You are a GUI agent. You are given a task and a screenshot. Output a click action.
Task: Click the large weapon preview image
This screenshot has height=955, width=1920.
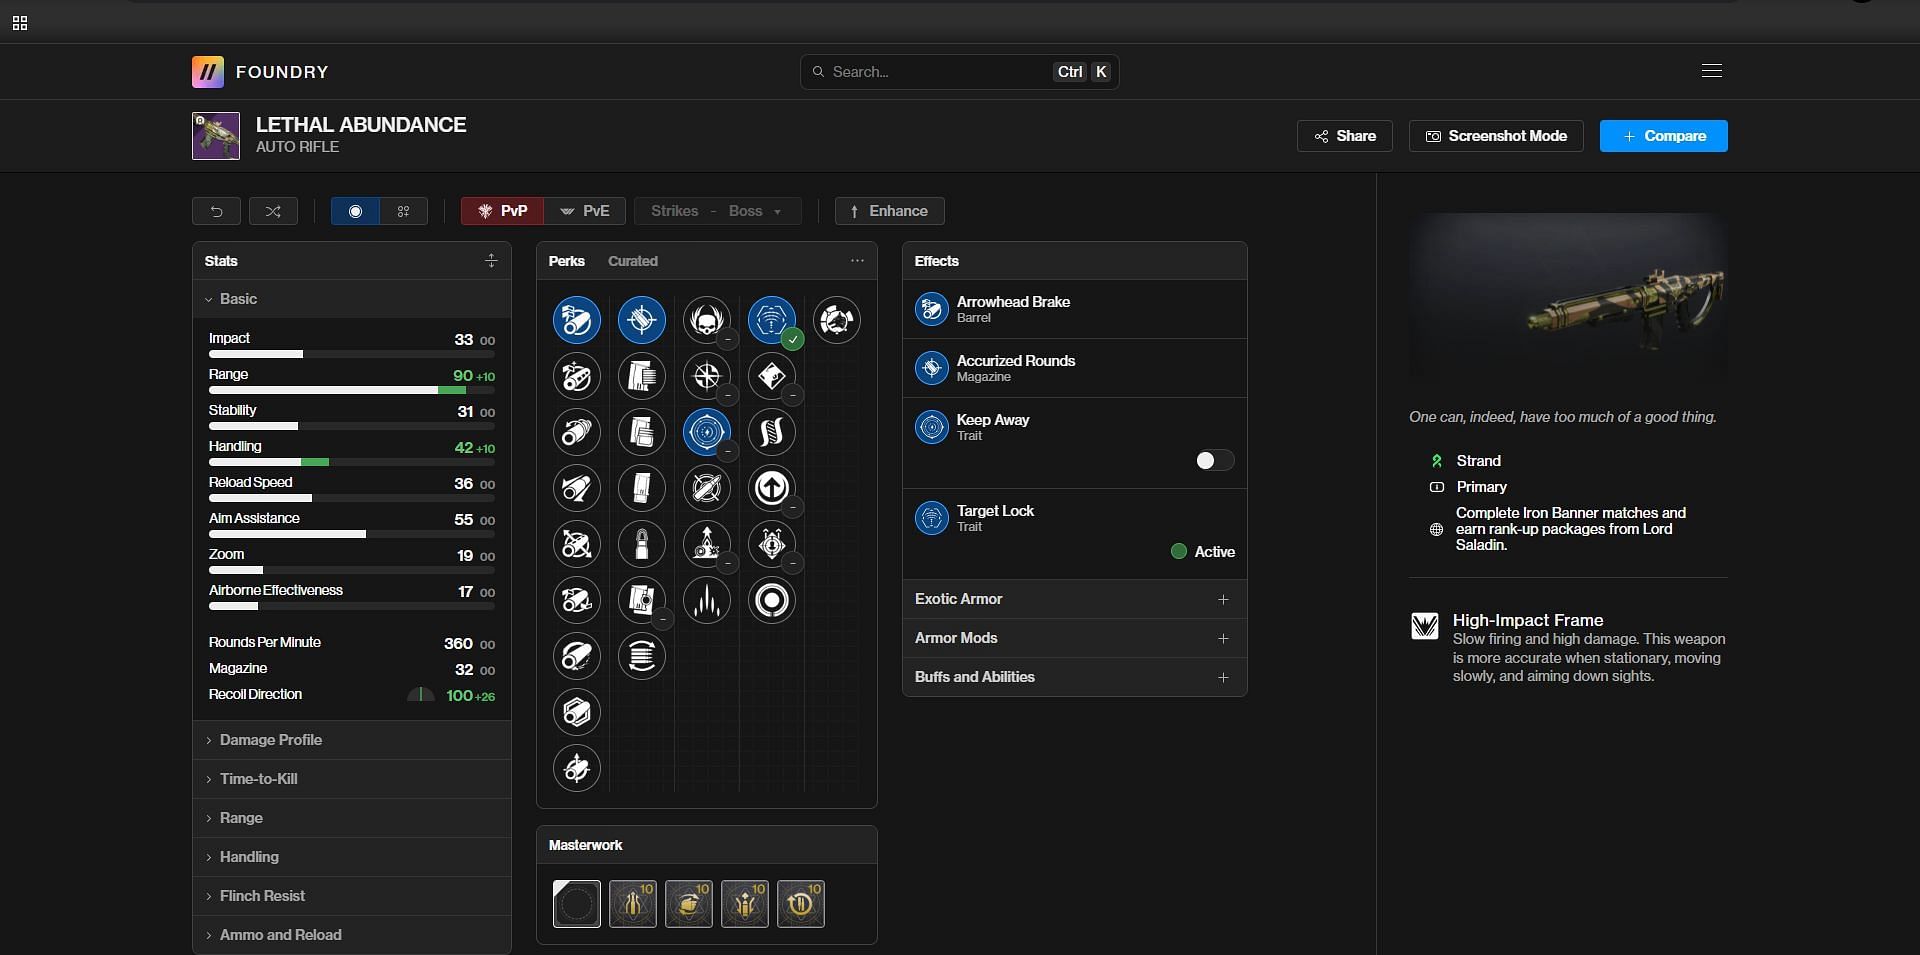point(1568,297)
